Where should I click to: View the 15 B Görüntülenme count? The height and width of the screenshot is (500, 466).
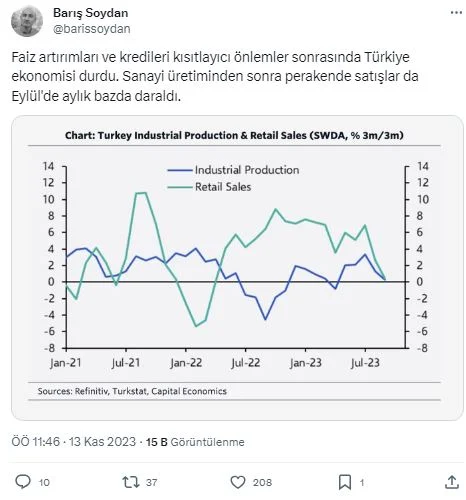click(x=195, y=442)
